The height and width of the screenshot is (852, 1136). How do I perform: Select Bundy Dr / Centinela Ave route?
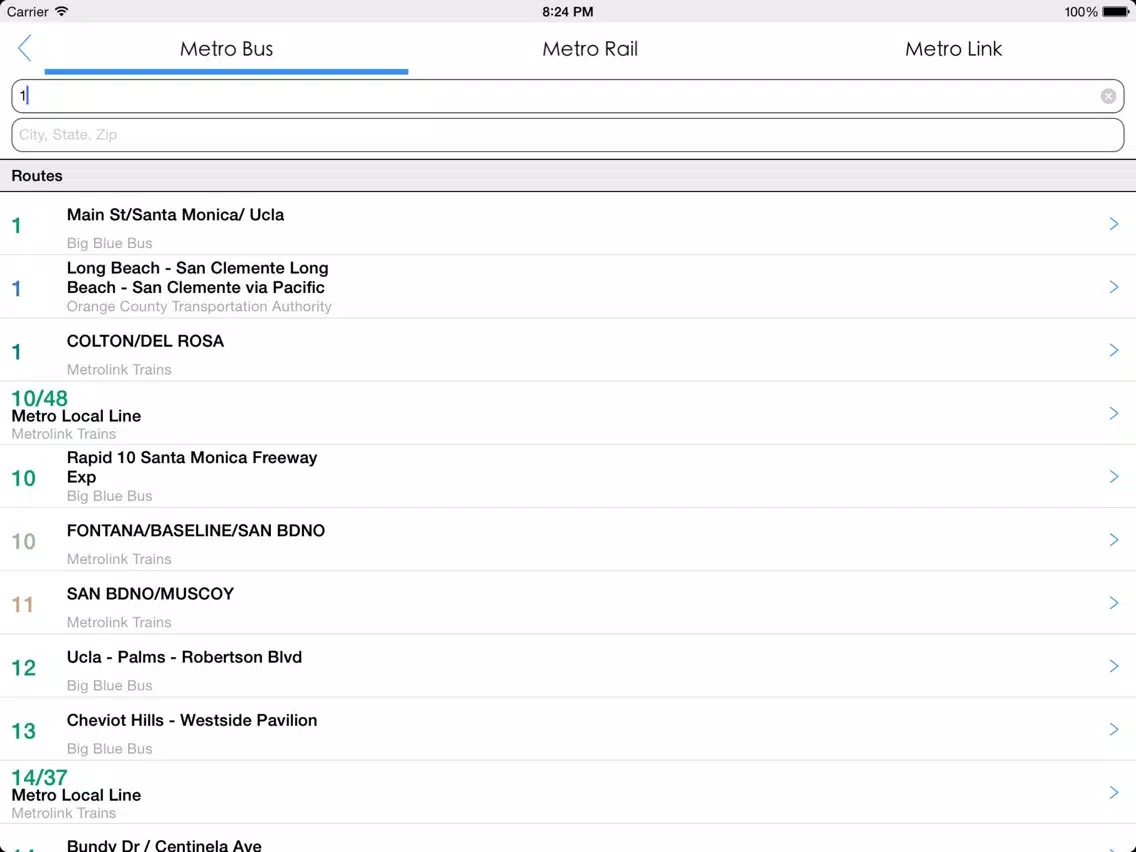click(x=164, y=845)
